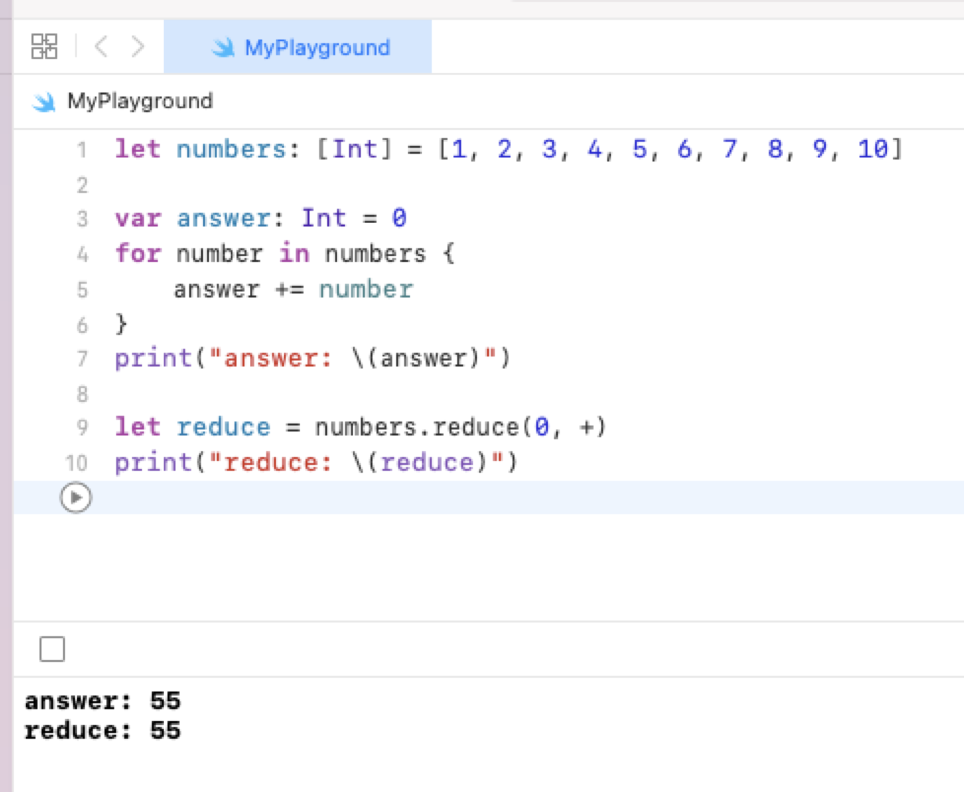The image size is (964, 792).
Task: Click 'for' keyword on line 4
Action: tap(138, 253)
